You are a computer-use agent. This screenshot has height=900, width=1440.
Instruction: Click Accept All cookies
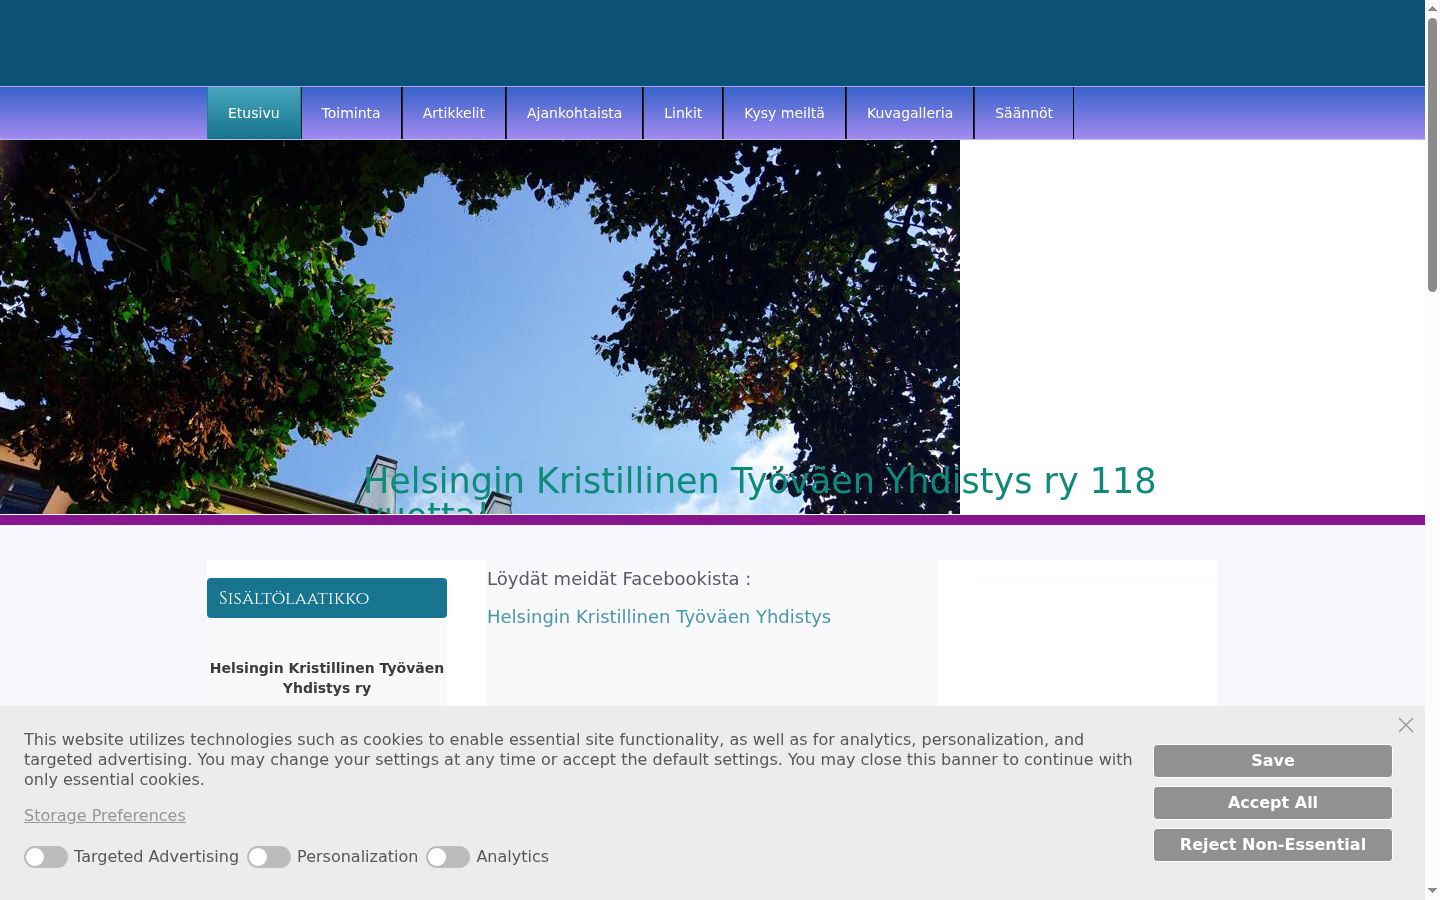coord(1273,803)
